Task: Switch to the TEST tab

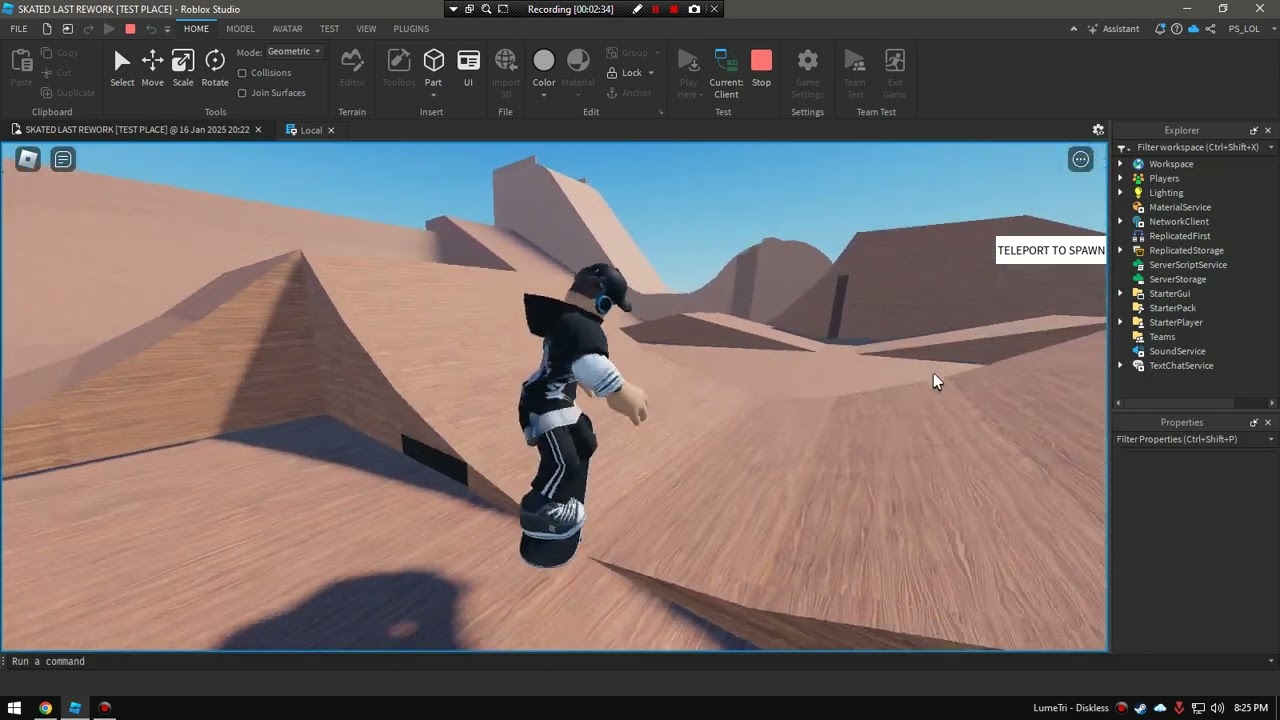Action: coord(329,29)
